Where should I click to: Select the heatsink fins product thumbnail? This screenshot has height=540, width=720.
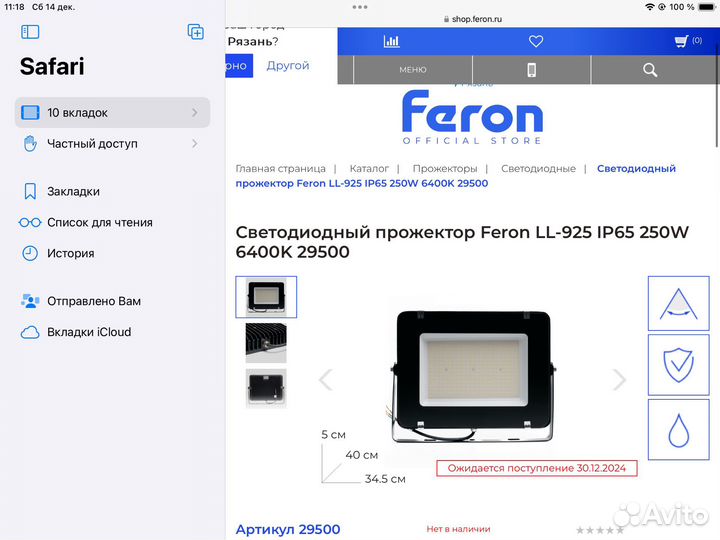[x=266, y=343]
